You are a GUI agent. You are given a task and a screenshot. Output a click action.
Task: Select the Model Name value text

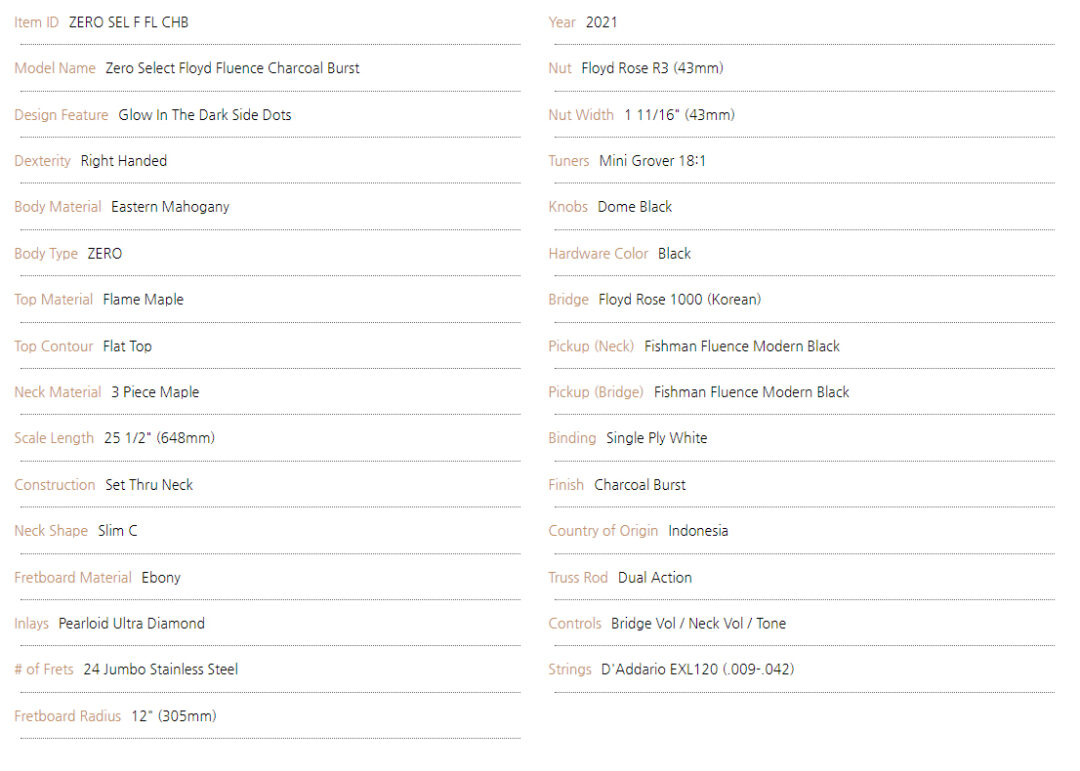232,68
